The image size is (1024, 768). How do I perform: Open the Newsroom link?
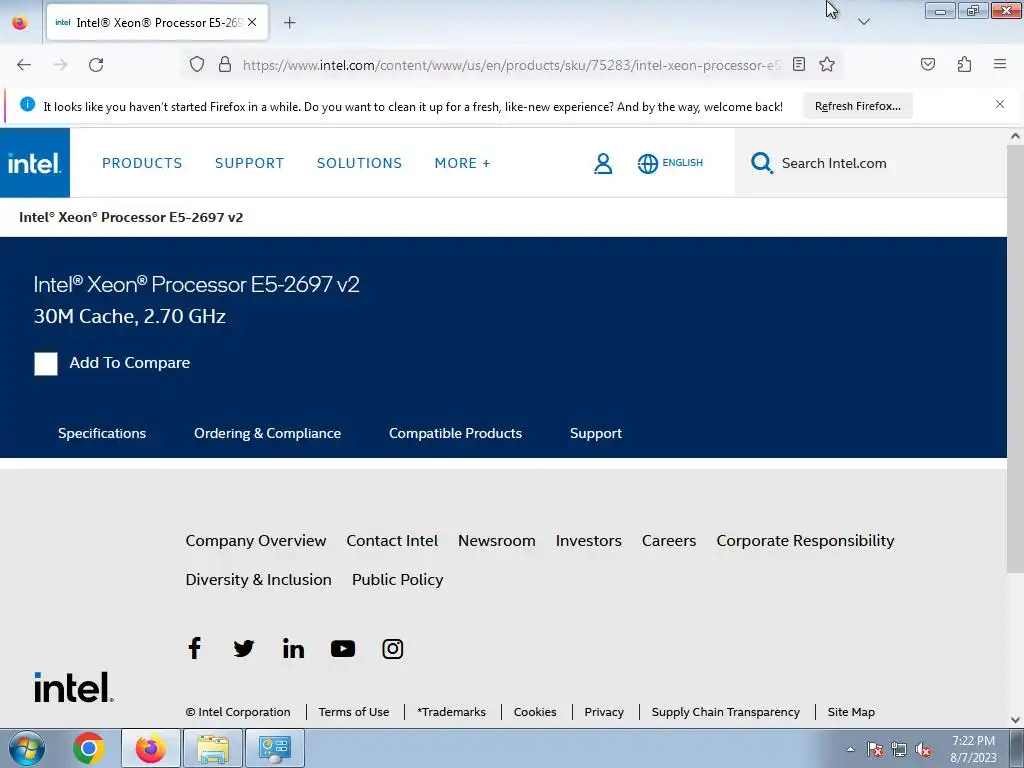pyautogui.click(x=496, y=541)
